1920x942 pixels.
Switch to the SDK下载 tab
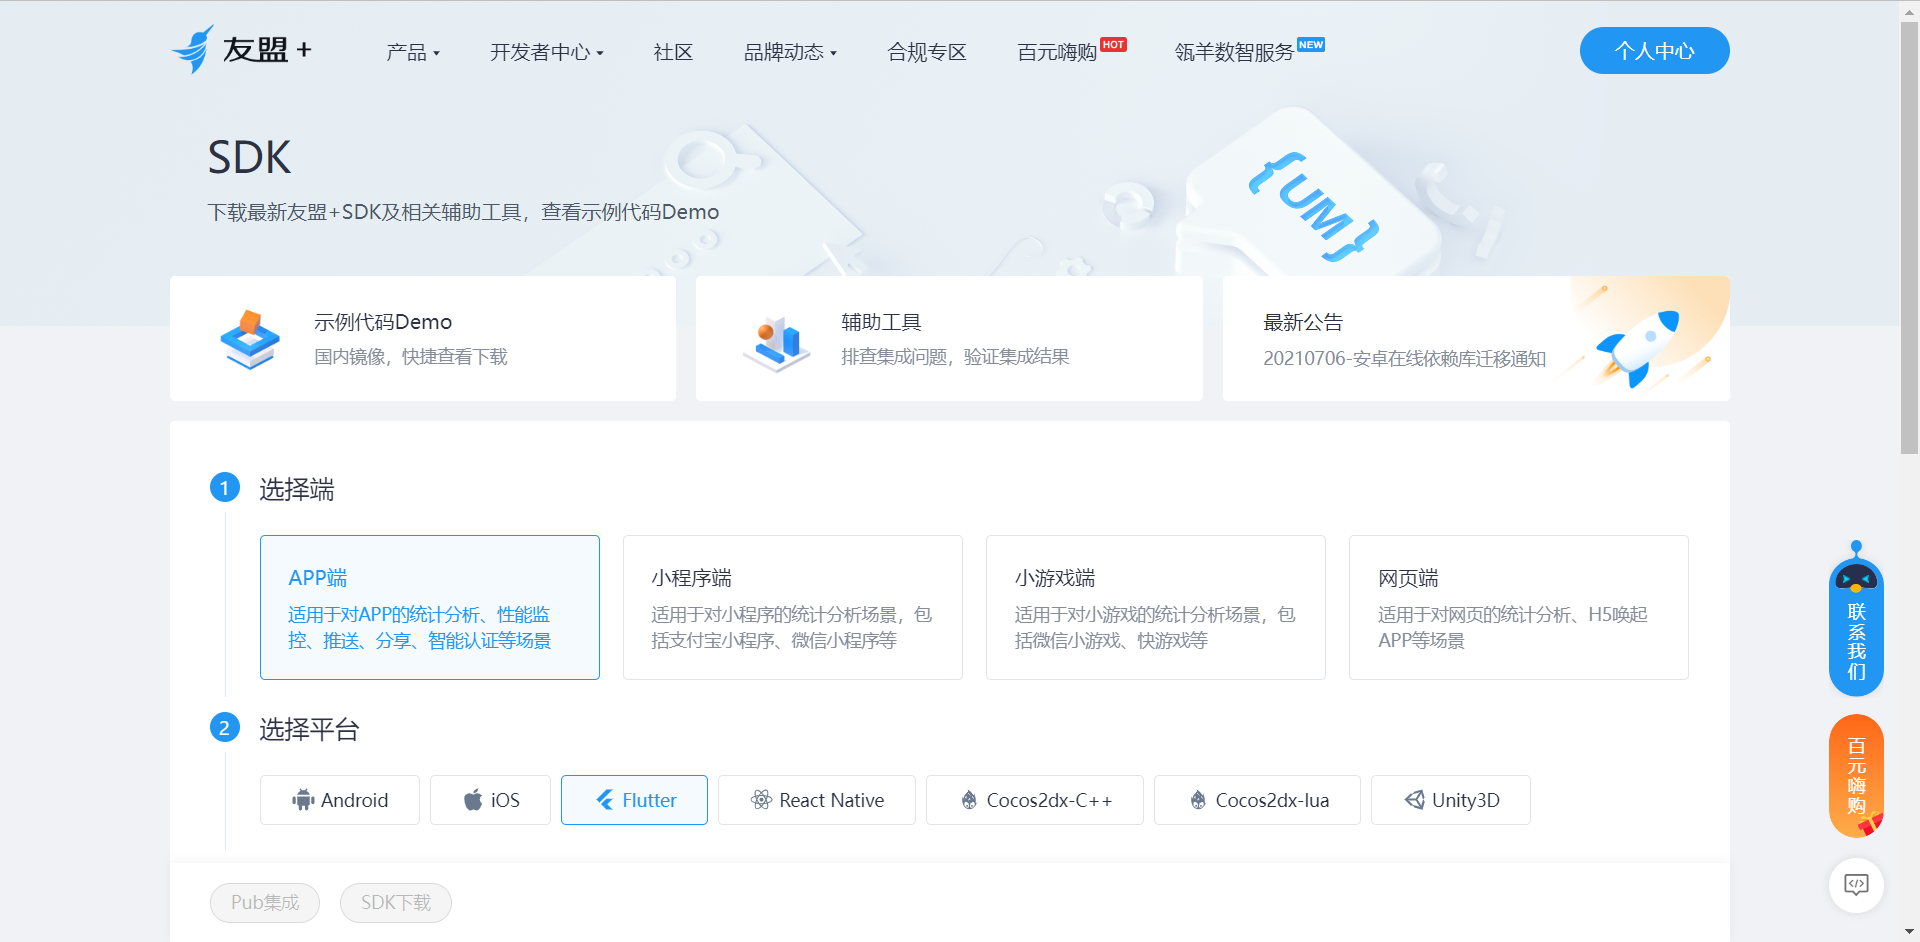pyautogui.click(x=395, y=902)
